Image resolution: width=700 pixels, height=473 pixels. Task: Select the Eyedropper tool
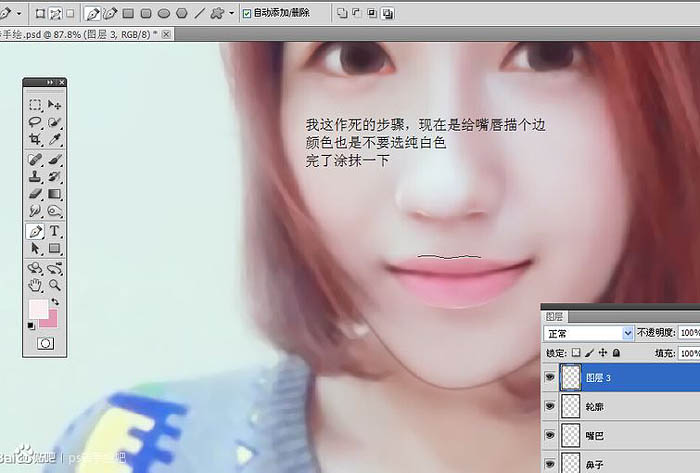point(54,139)
